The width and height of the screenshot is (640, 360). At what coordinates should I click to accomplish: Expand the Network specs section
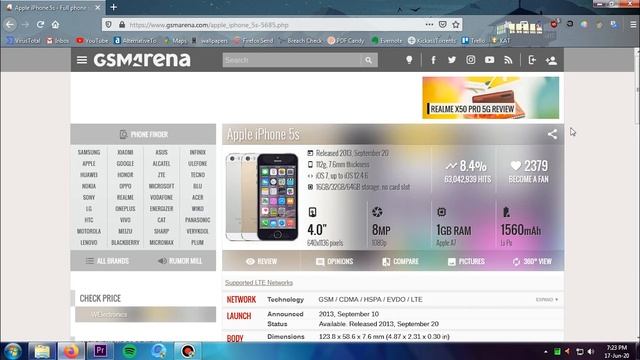[x=547, y=300]
